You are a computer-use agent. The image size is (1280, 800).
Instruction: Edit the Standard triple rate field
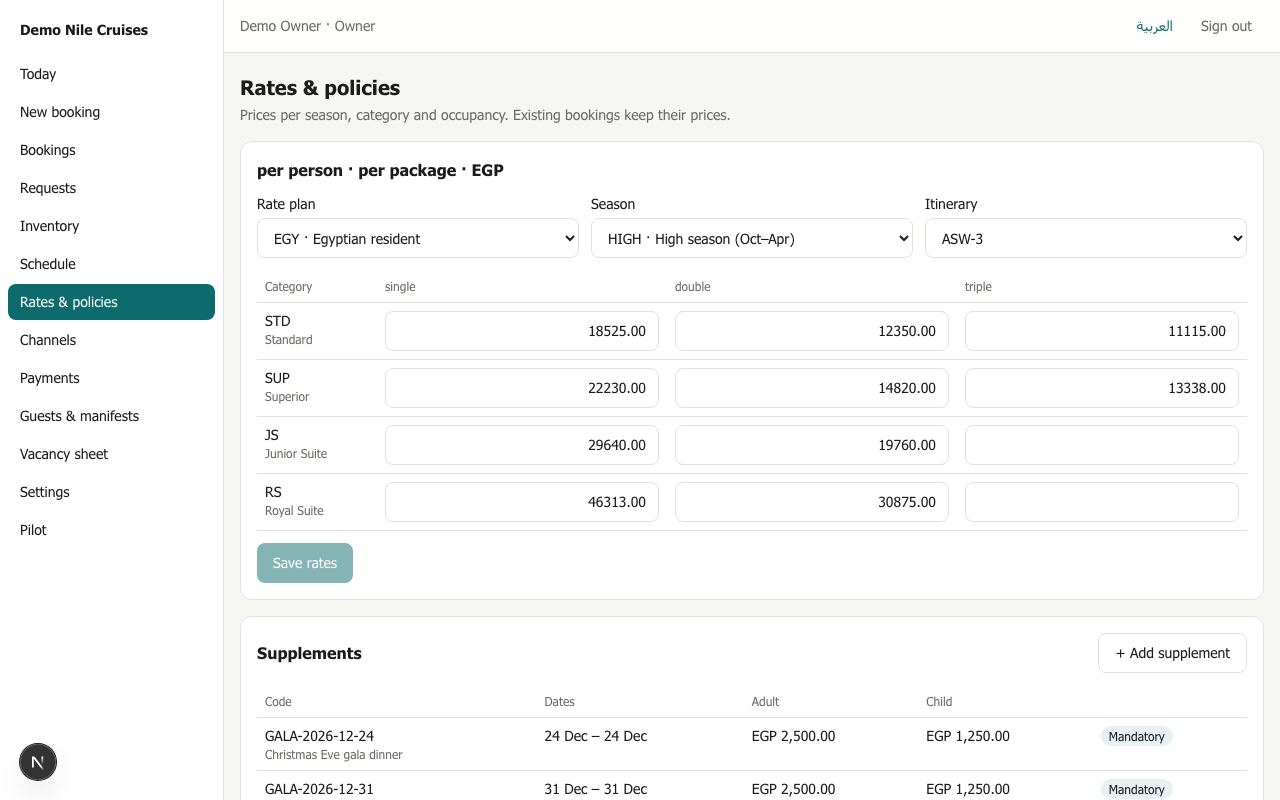pos(1102,331)
